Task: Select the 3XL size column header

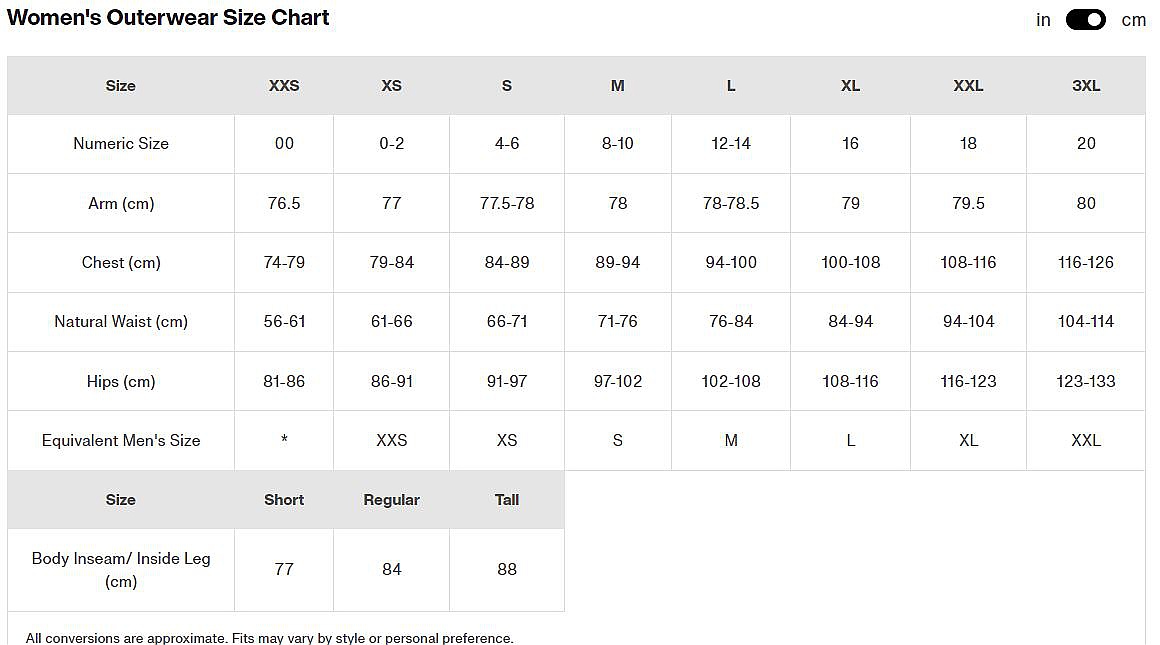Action: click(1086, 86)
